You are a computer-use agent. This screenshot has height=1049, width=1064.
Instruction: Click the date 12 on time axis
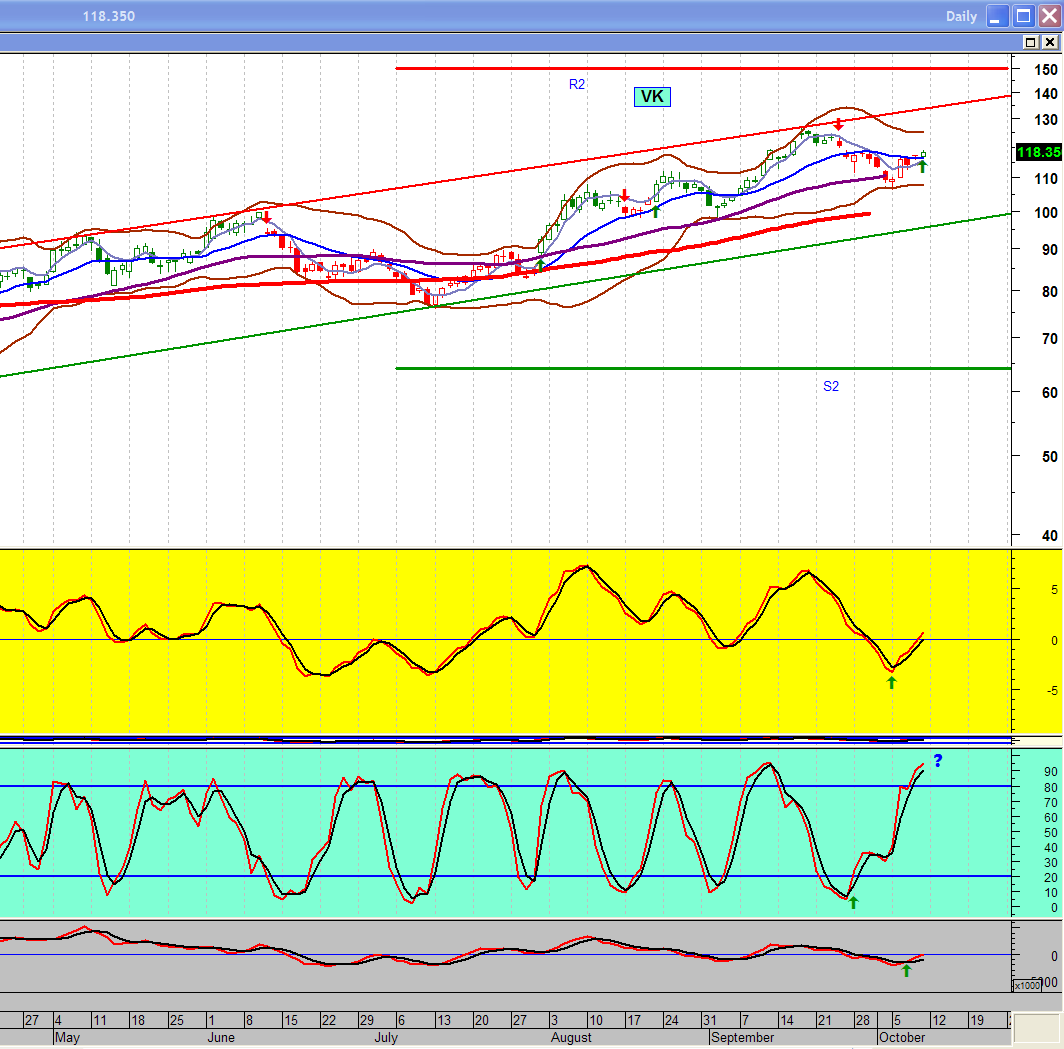click(938, 1020)
